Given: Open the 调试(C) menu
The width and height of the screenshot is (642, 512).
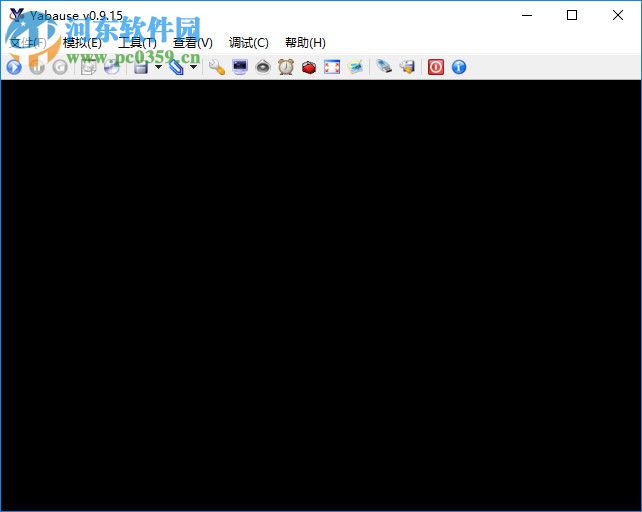Looking at the screenshot, I should [249, 43].
